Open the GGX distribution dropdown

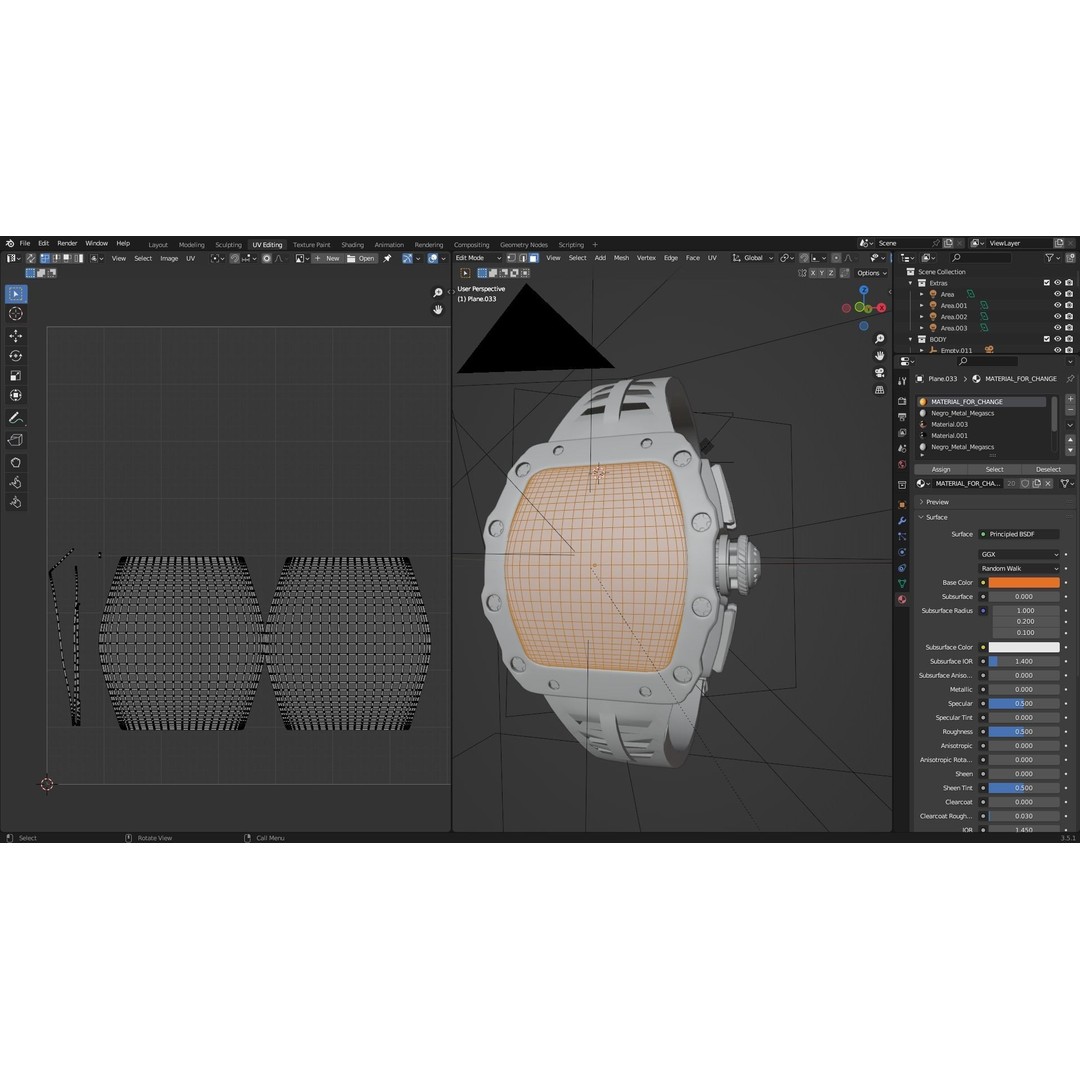pos(1018,554)
